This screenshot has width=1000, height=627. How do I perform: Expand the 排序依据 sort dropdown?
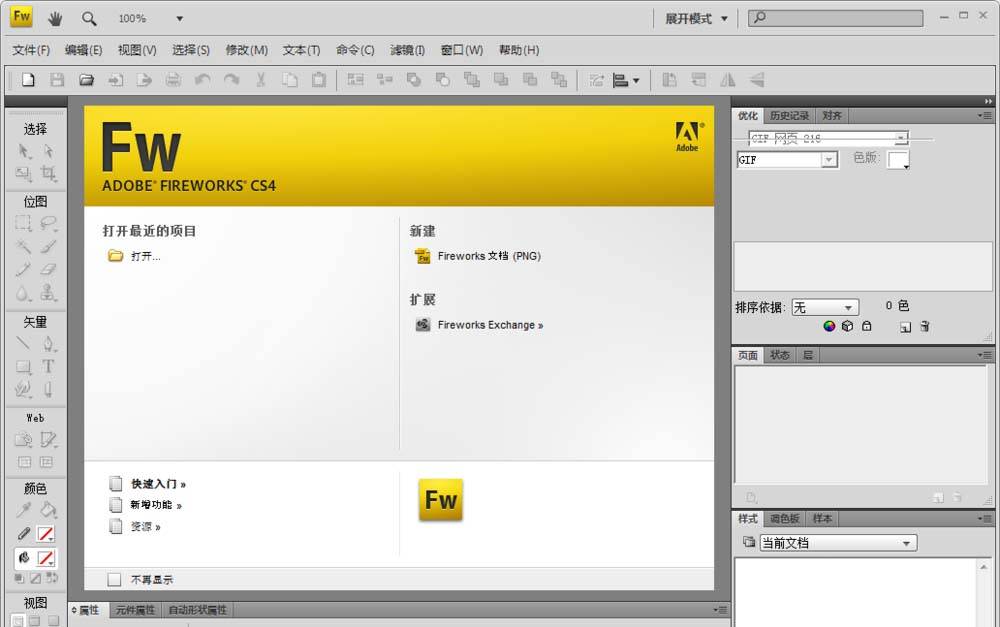pos(825,308)
